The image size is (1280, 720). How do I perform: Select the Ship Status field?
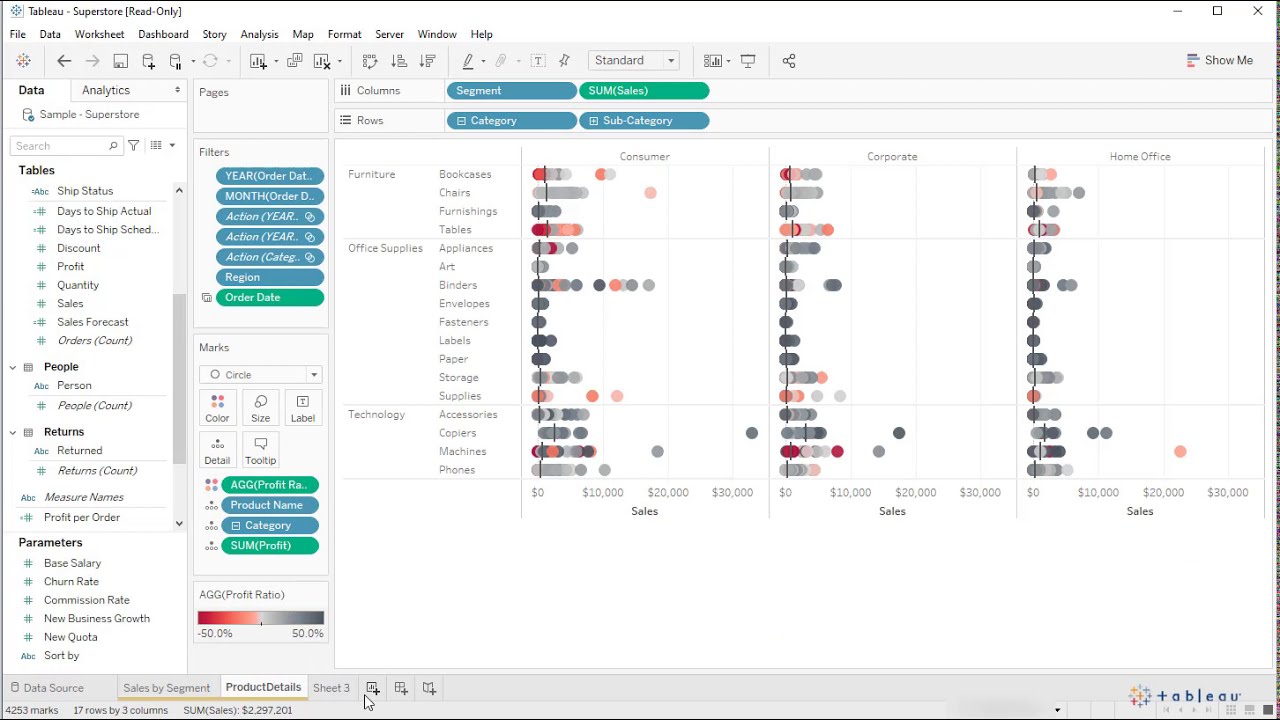click(x=85, y=191)
